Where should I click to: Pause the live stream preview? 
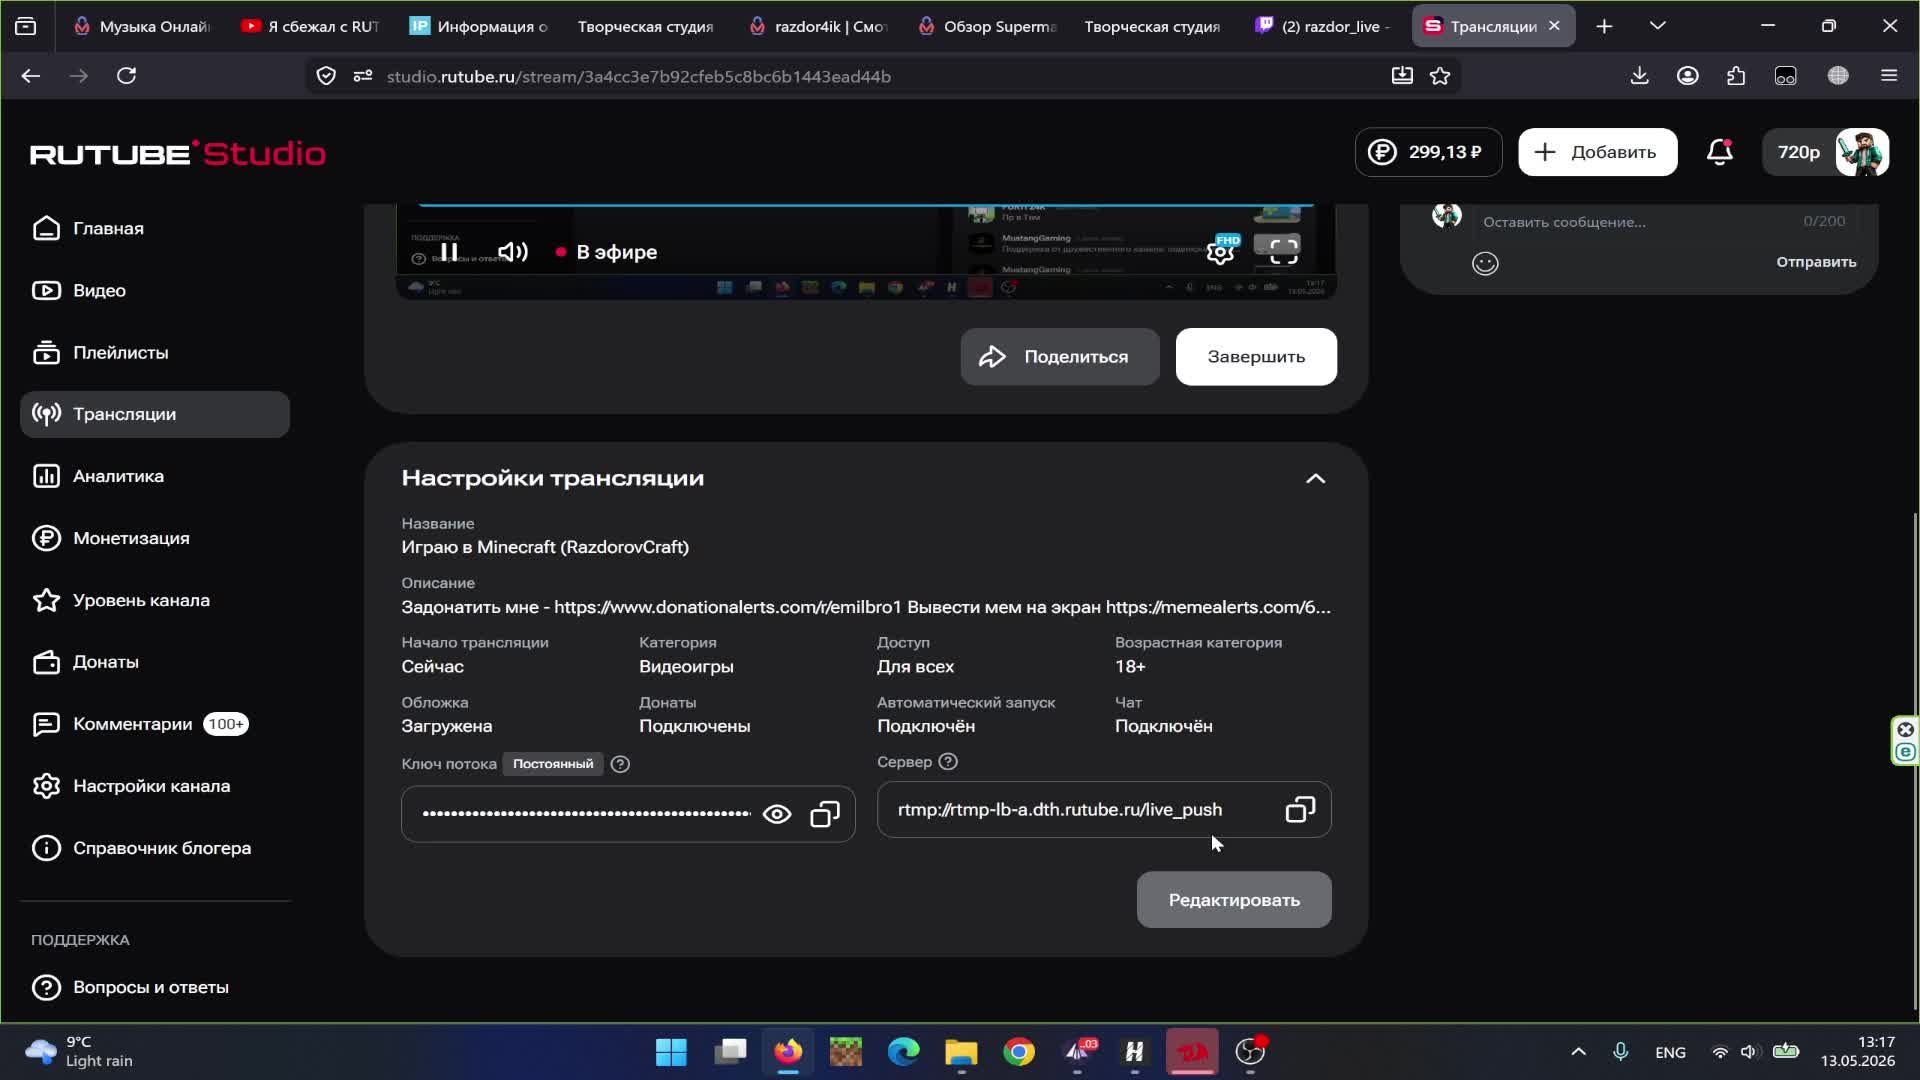(x=449, y=252)
